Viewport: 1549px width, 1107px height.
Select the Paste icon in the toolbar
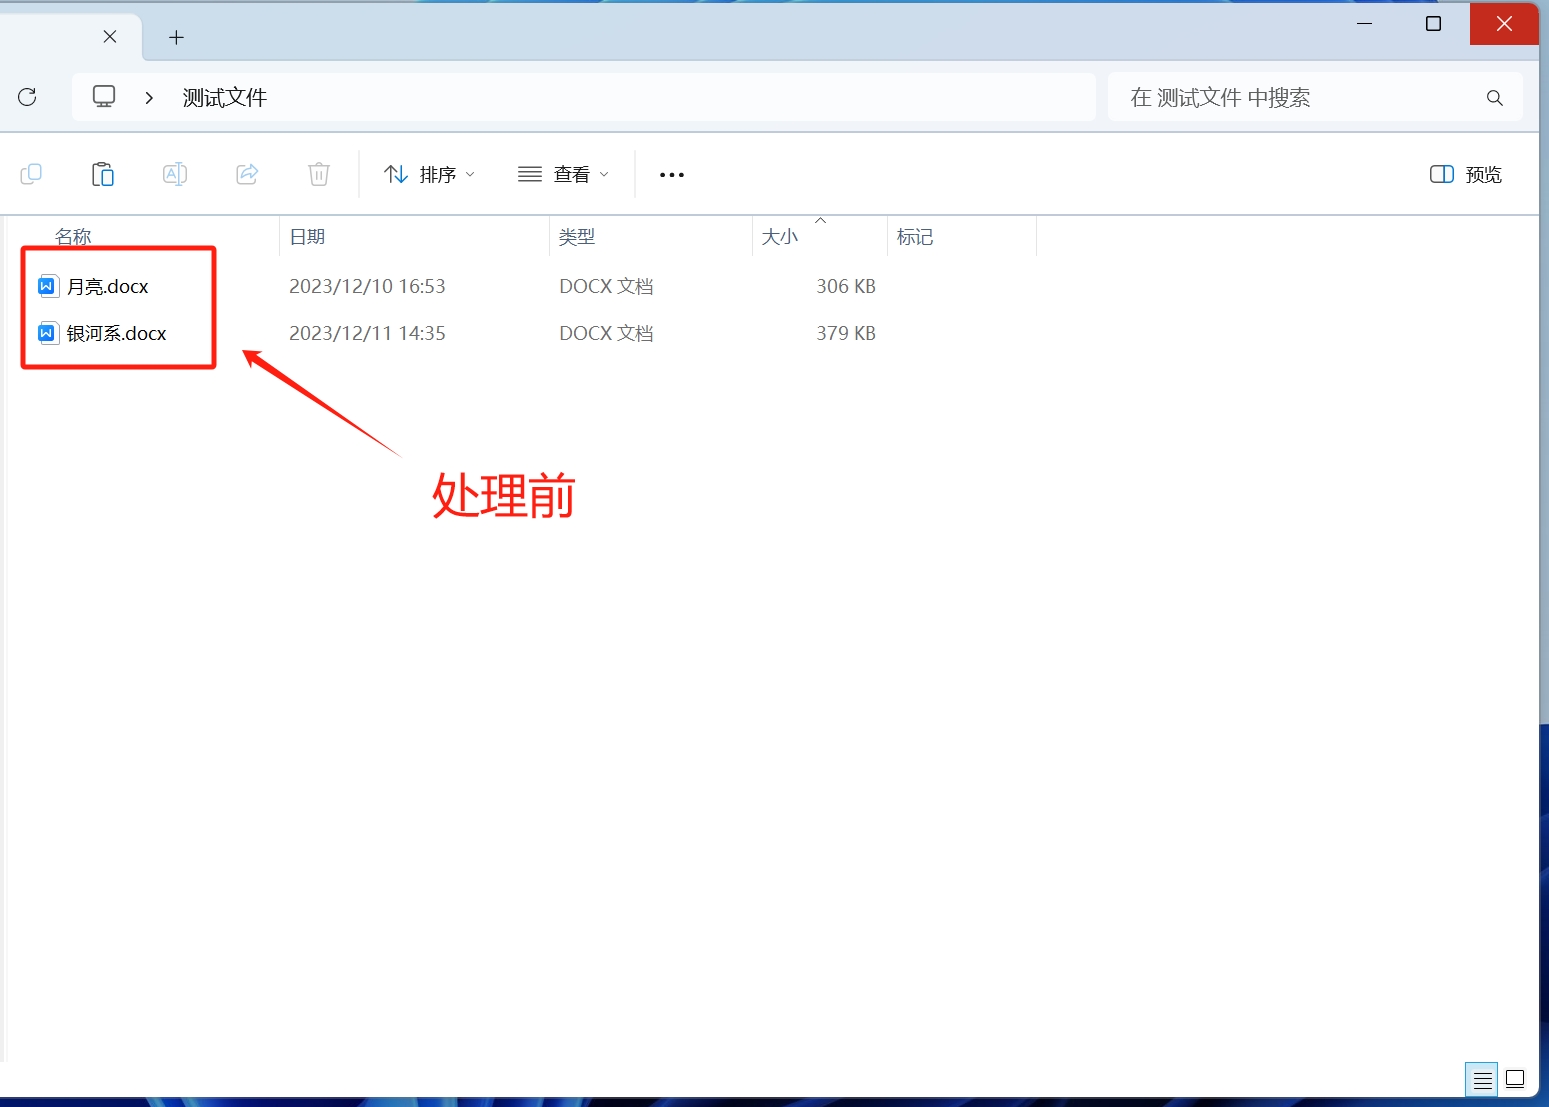[103, 174]
